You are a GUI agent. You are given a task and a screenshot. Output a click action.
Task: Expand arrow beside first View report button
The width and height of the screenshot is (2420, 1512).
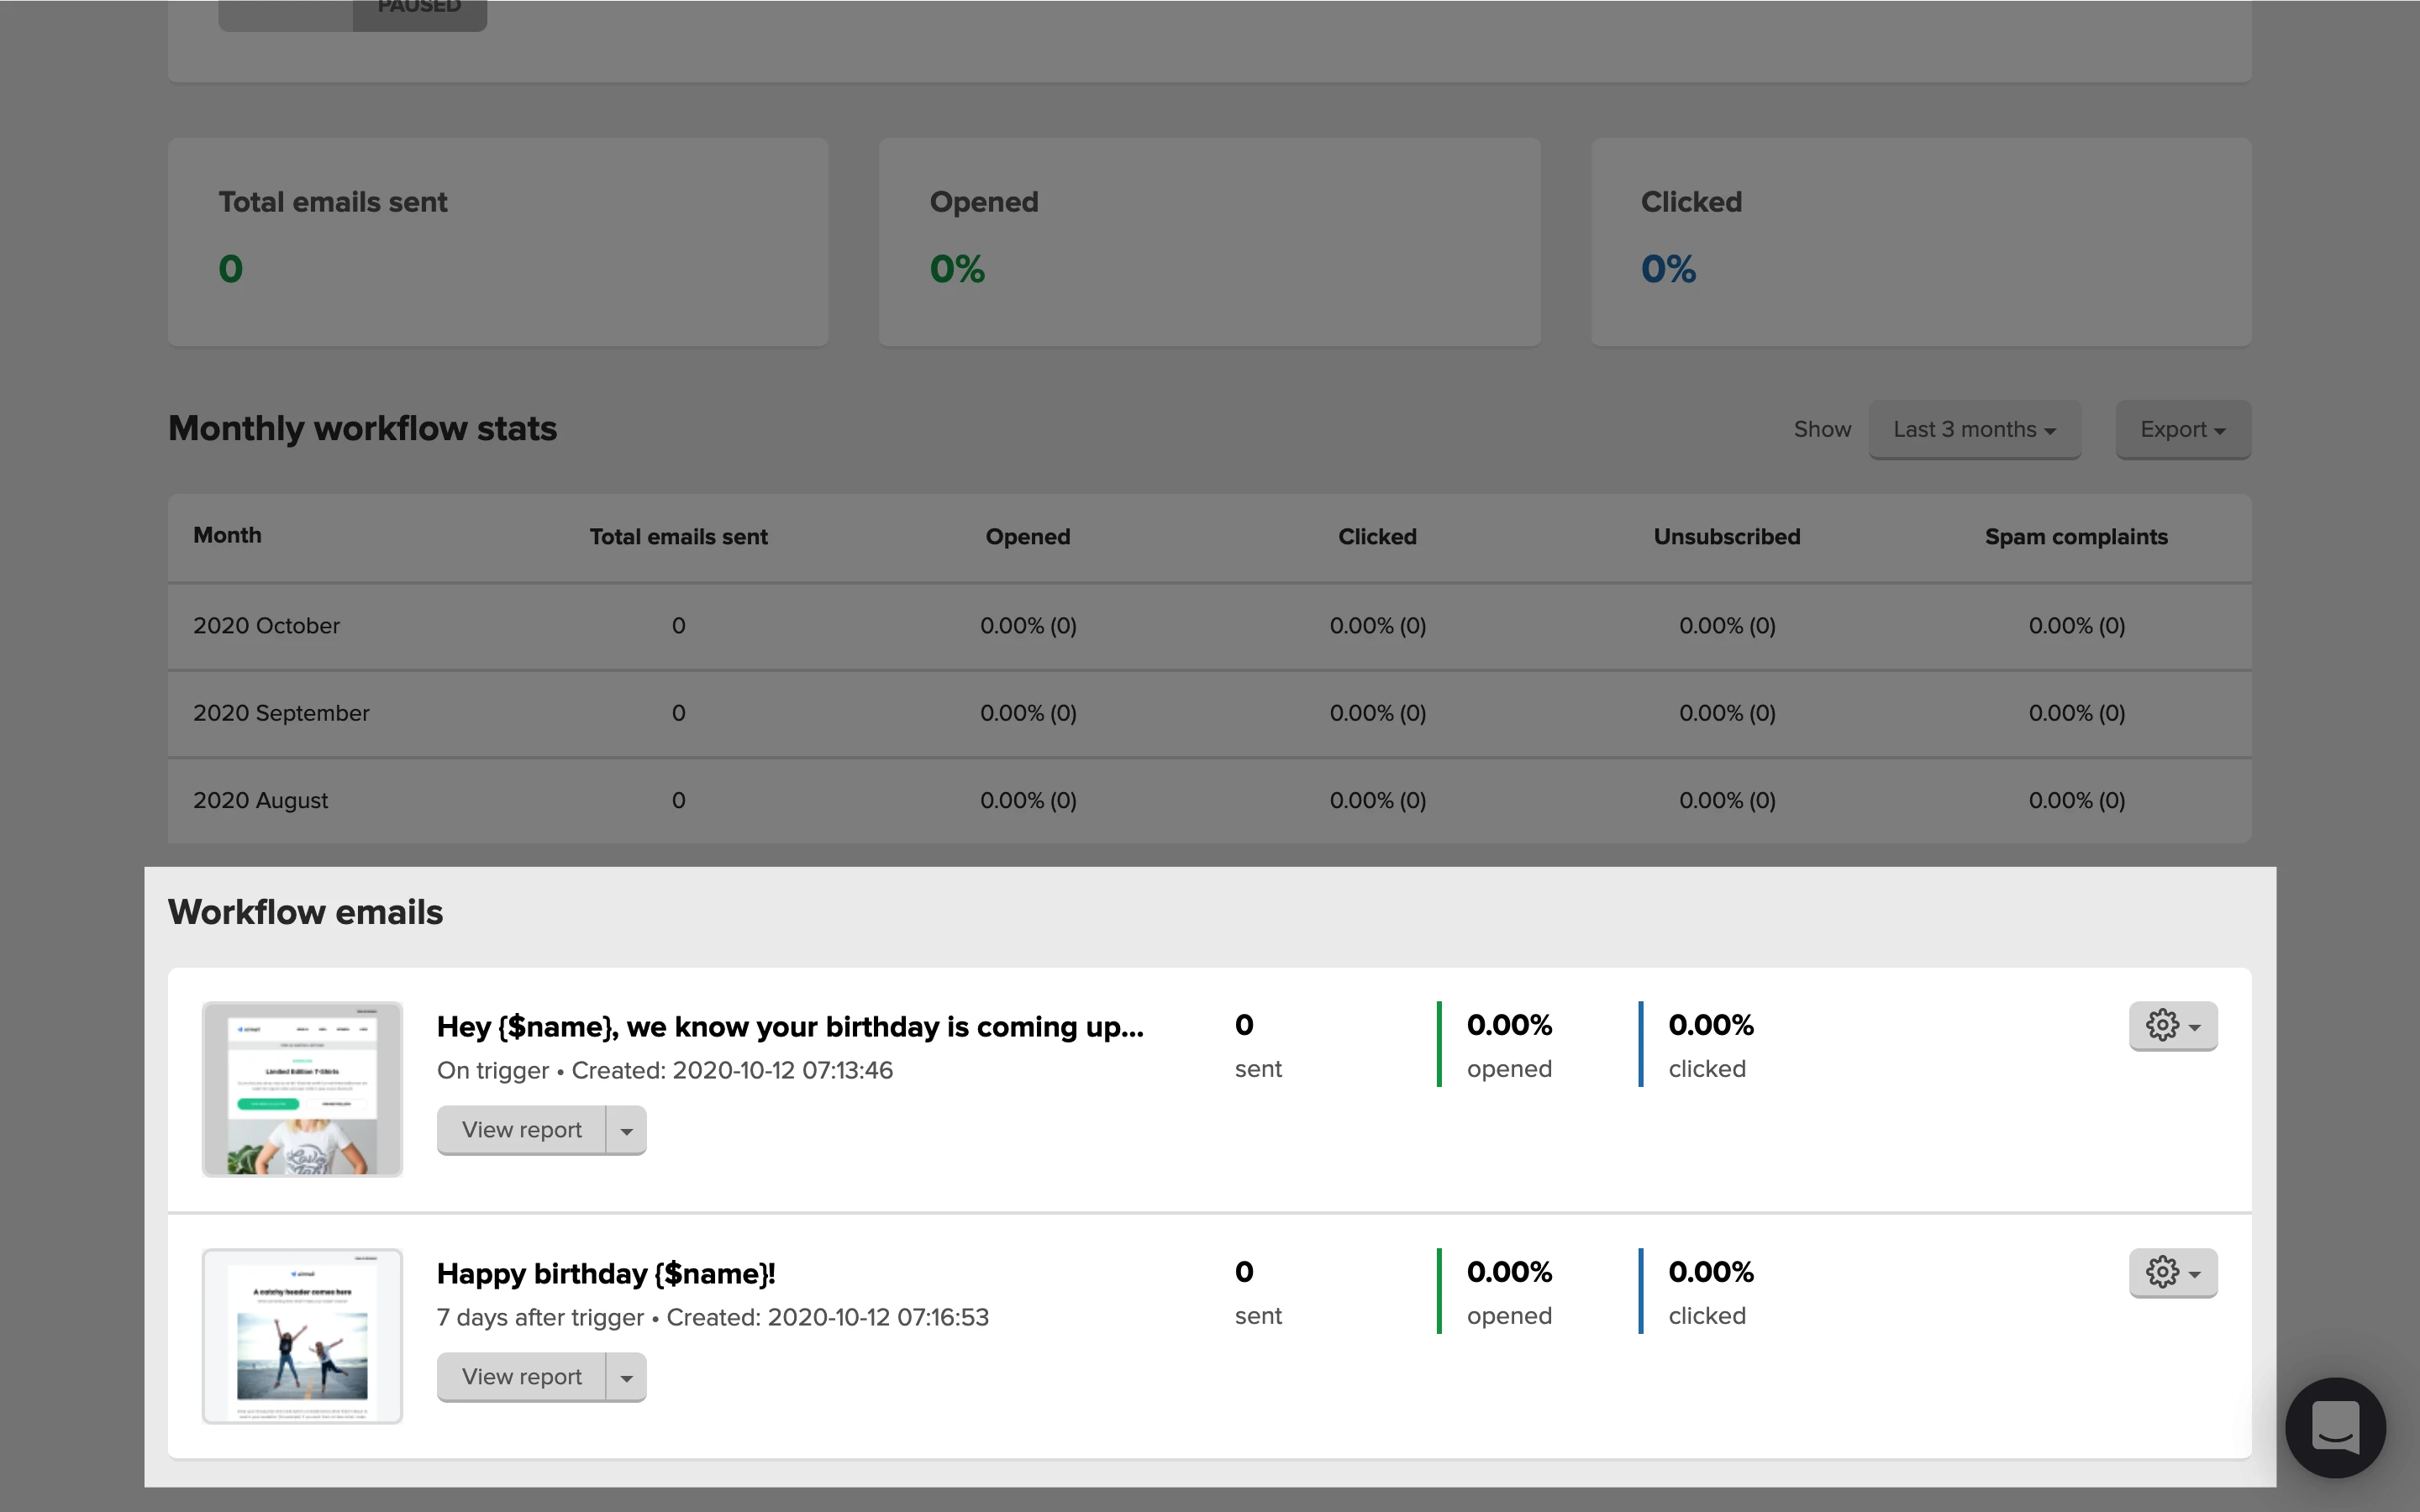[627, 1131]
